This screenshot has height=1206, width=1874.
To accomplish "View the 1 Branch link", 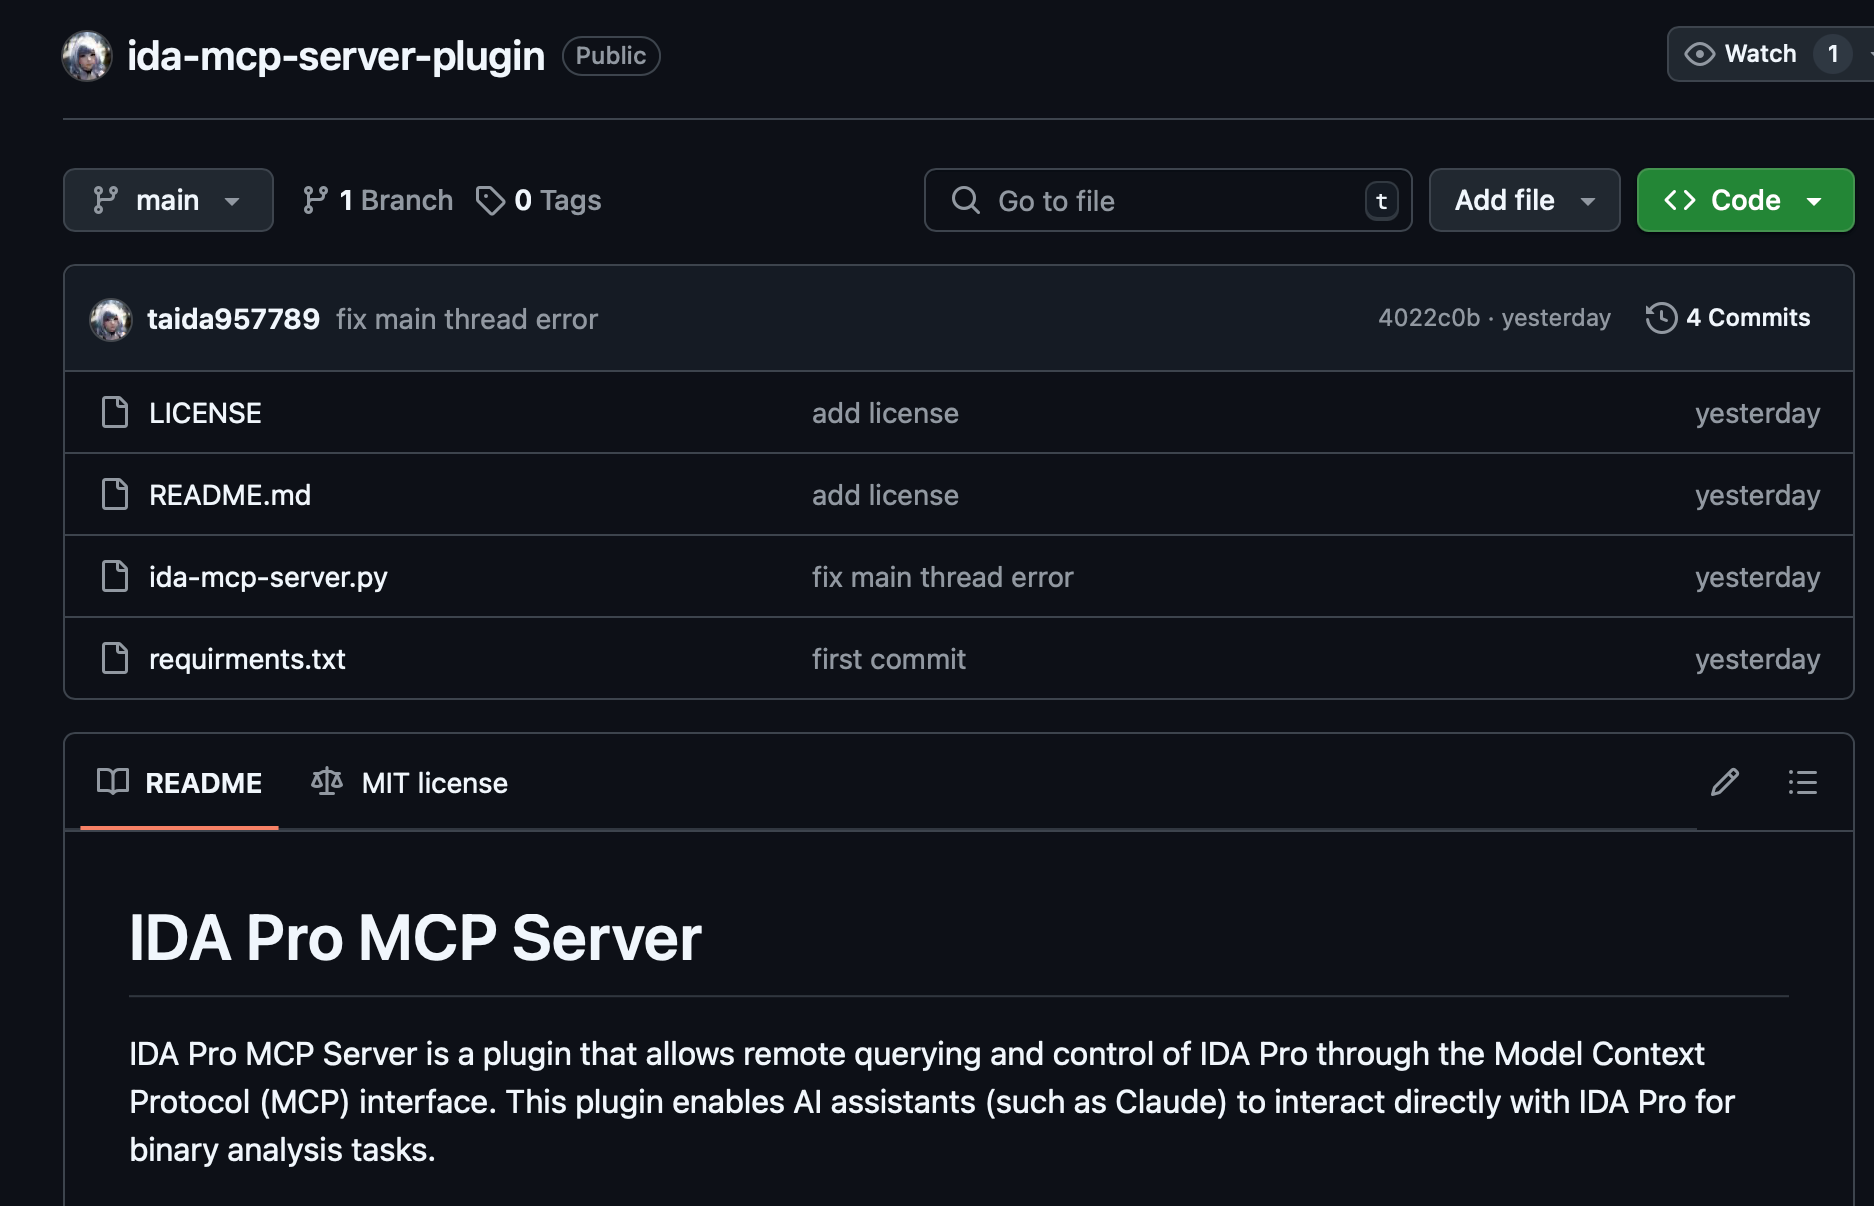I will point(377,200).
